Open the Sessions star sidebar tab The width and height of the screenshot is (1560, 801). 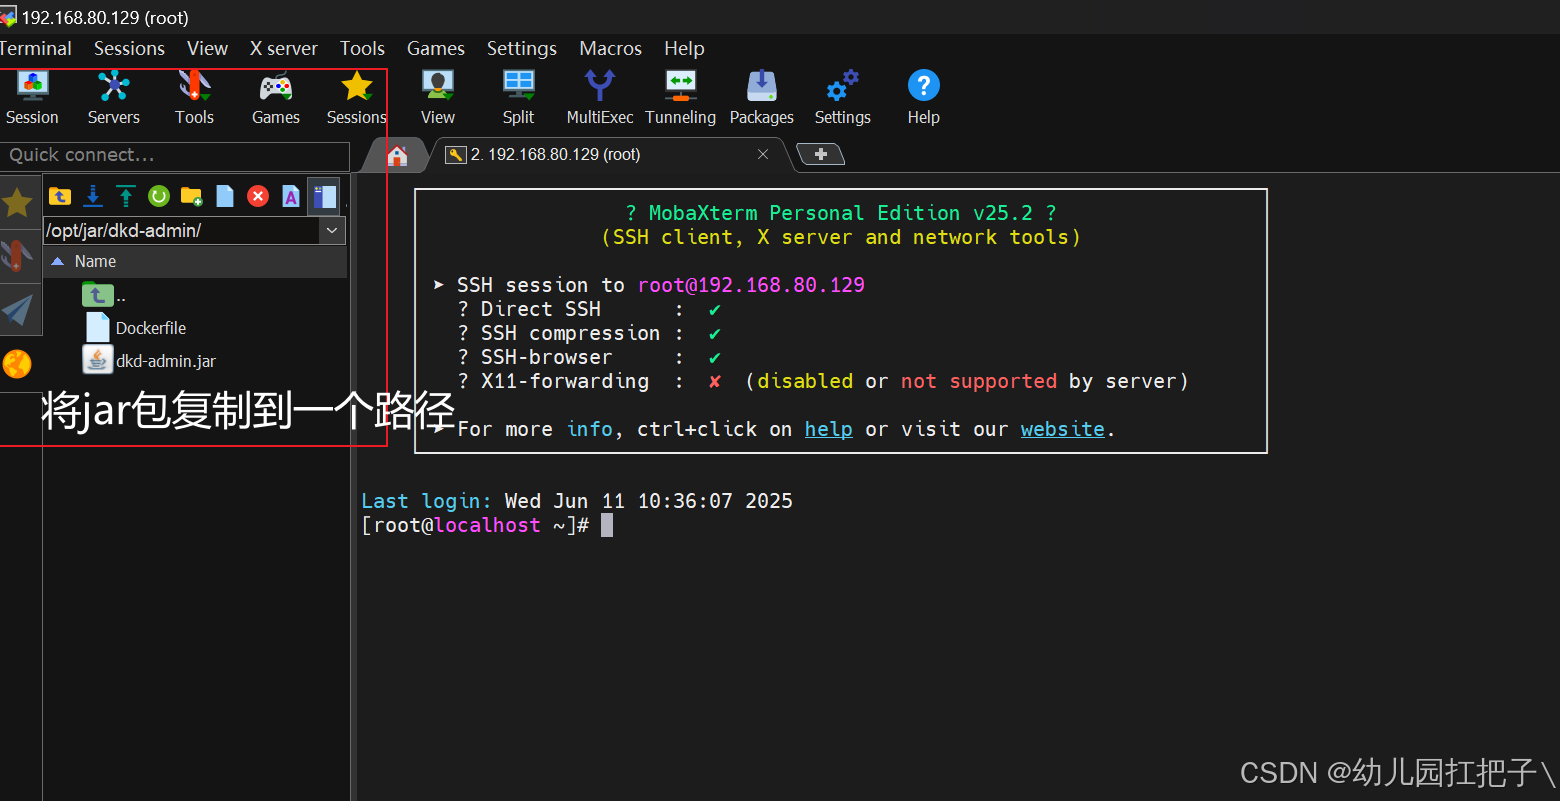coord(18,203)
